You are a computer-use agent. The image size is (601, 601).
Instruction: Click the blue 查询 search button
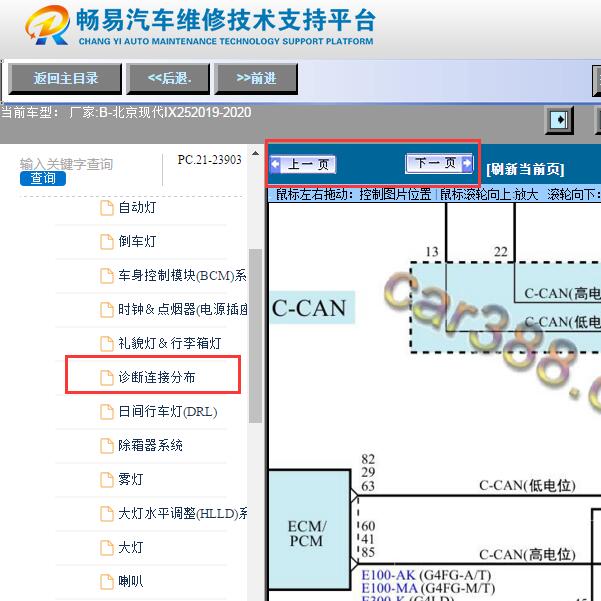coord(43,179)
